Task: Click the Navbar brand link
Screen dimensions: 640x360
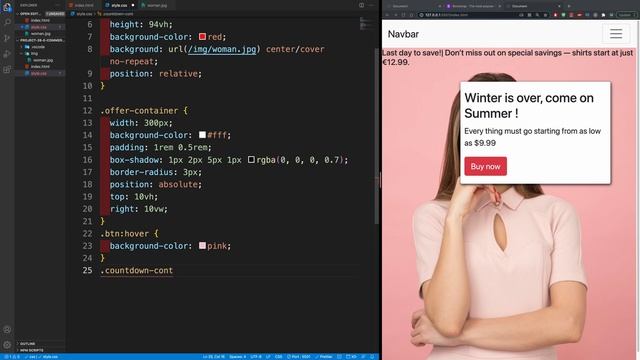Action: [403, 34]
